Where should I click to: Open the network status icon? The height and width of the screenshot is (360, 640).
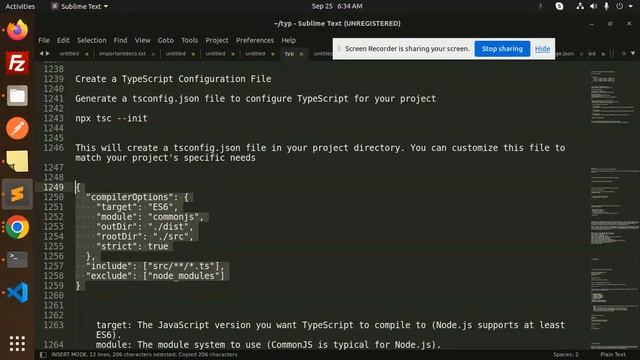[x=580, y=6]
